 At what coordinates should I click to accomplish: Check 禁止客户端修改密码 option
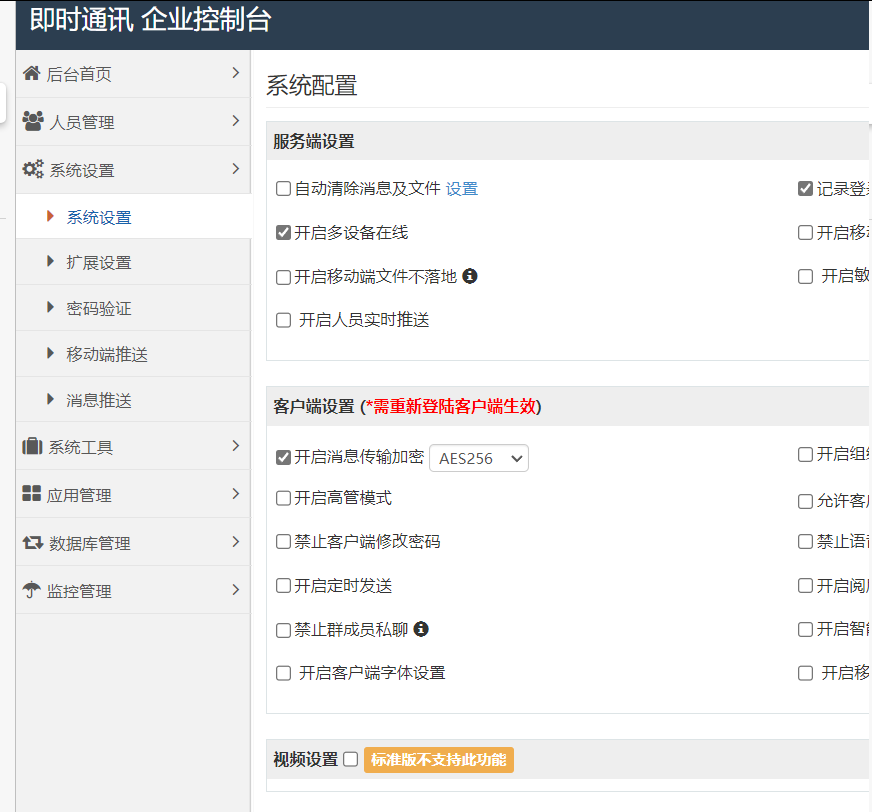pyautogui.click(x=284, y=542)
